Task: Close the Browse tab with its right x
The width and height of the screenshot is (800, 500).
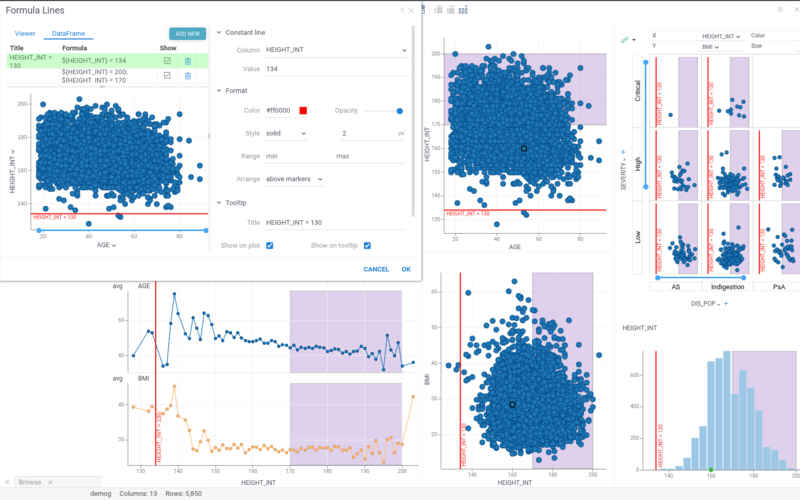Action: (50, 482)
